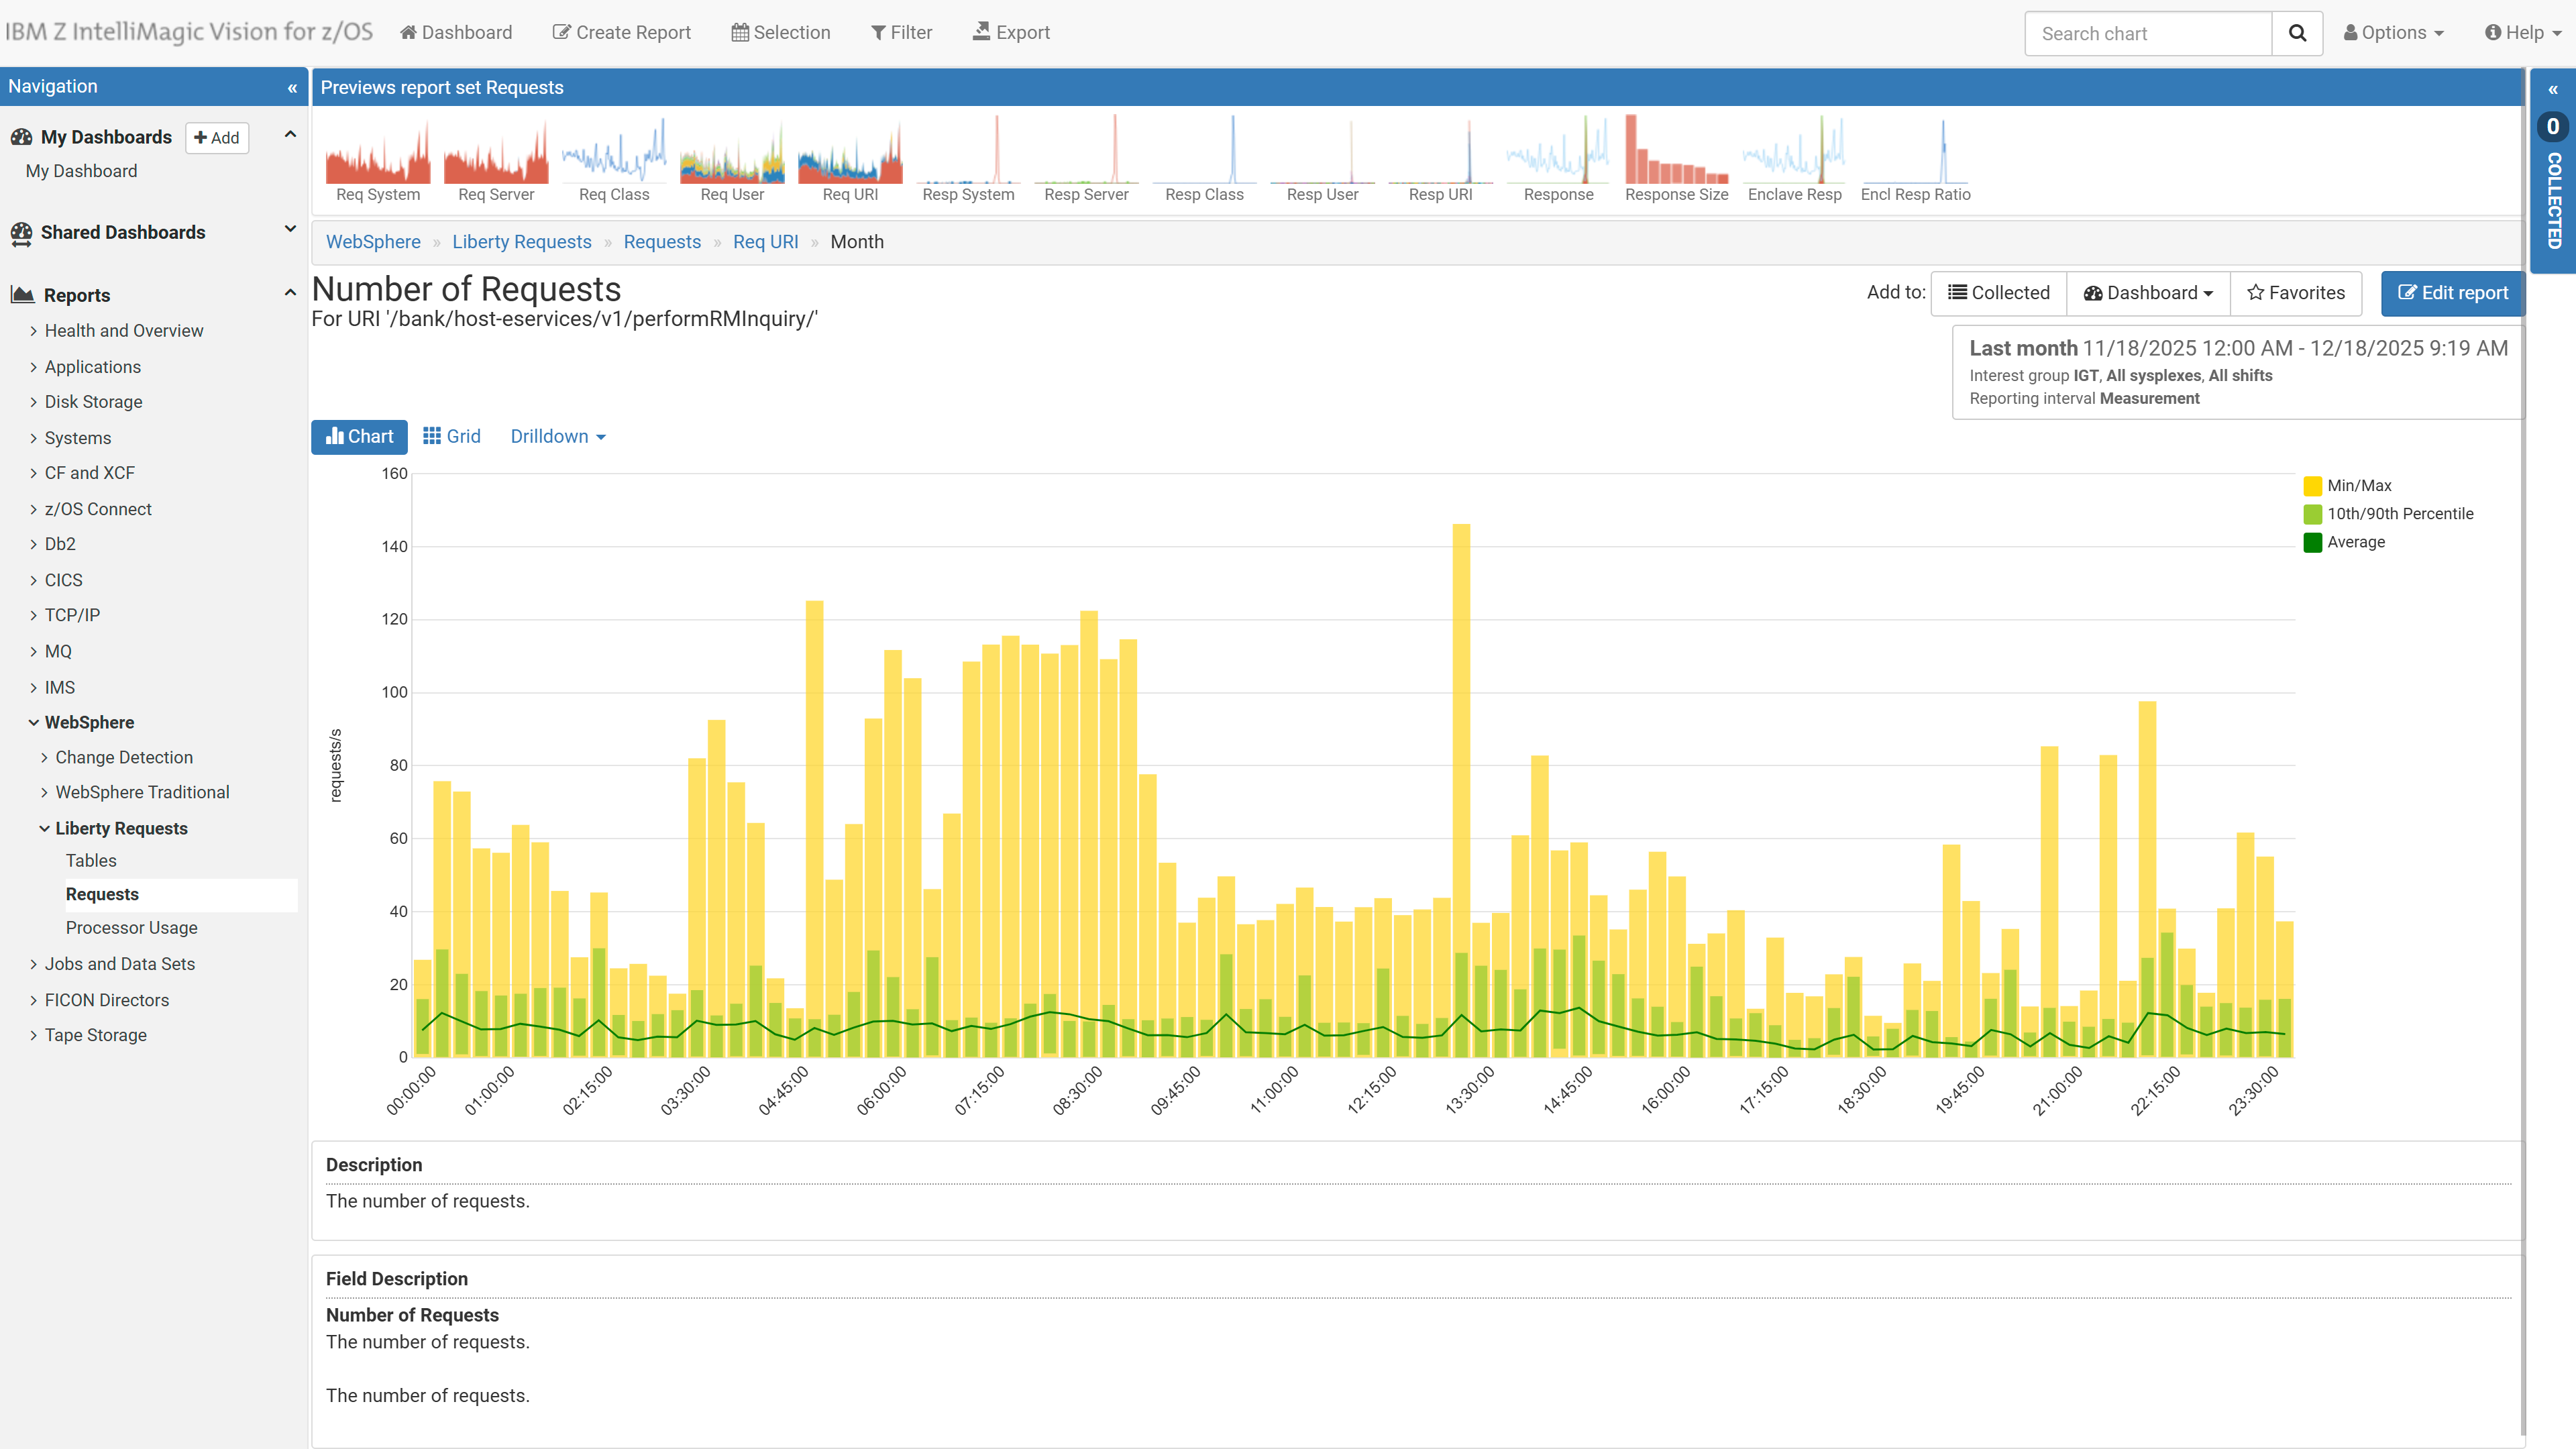2576x1449 pixels.
Task: Click the Edit report pencil icon
Action: 2408,293
